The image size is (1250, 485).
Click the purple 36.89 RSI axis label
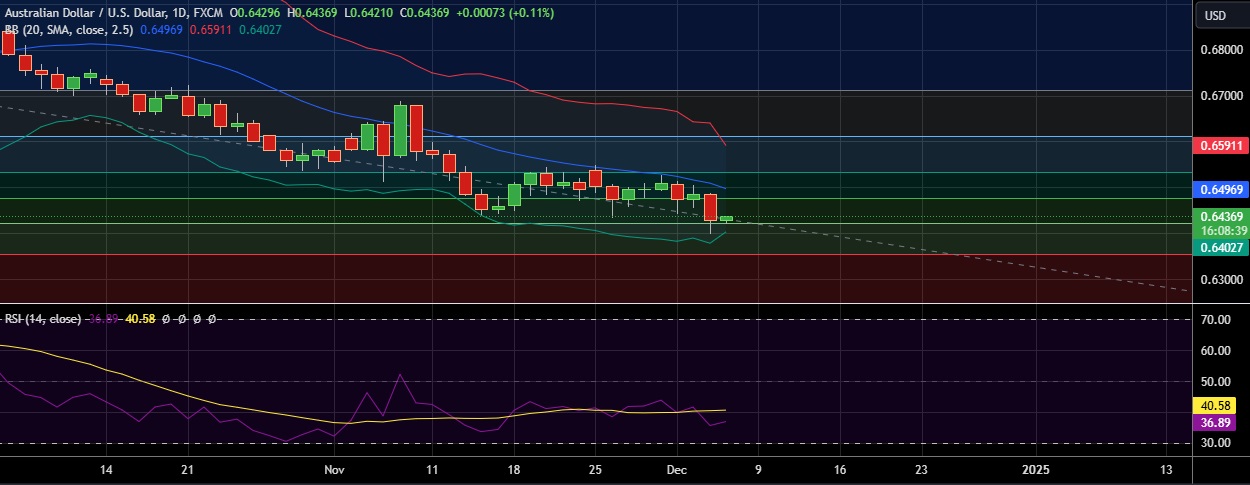coord(1215,423)
